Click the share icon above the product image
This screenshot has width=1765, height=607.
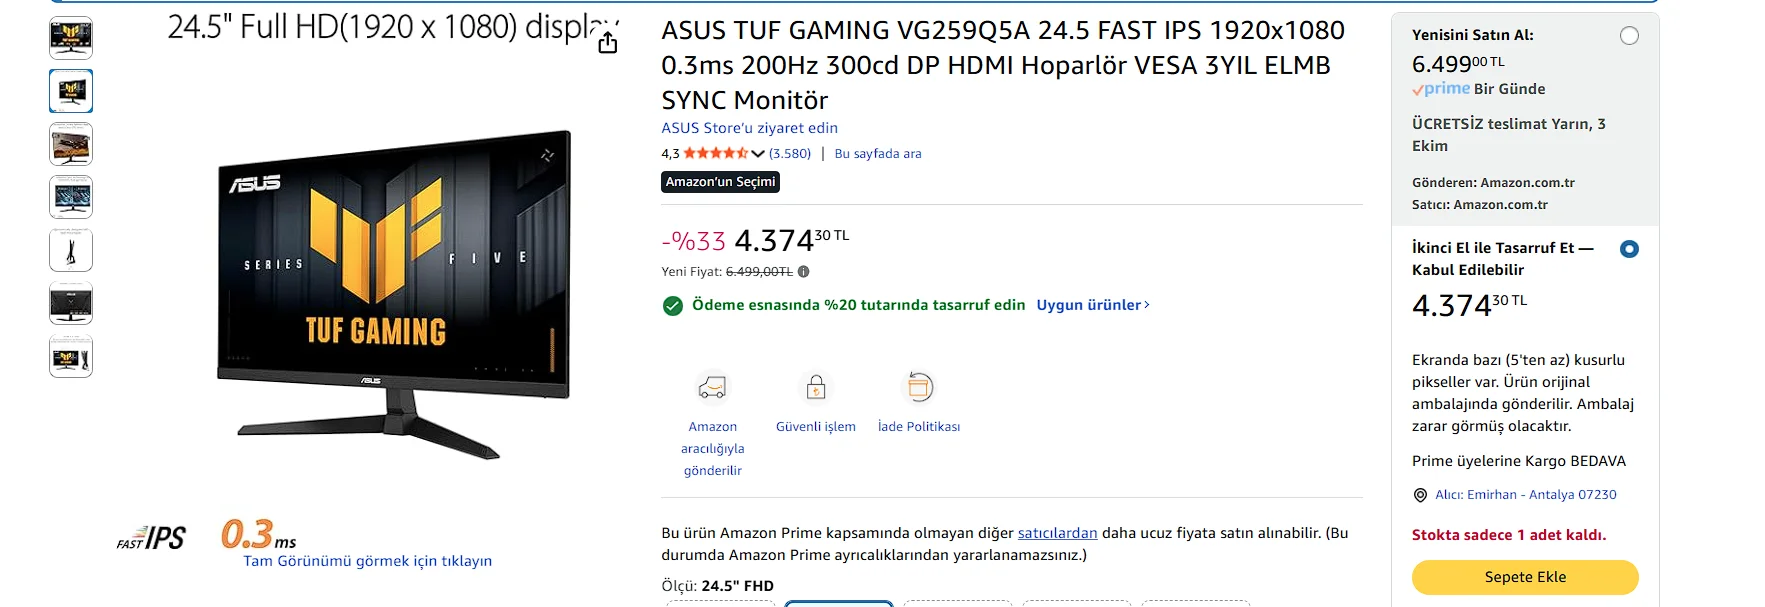pos(607,42)
